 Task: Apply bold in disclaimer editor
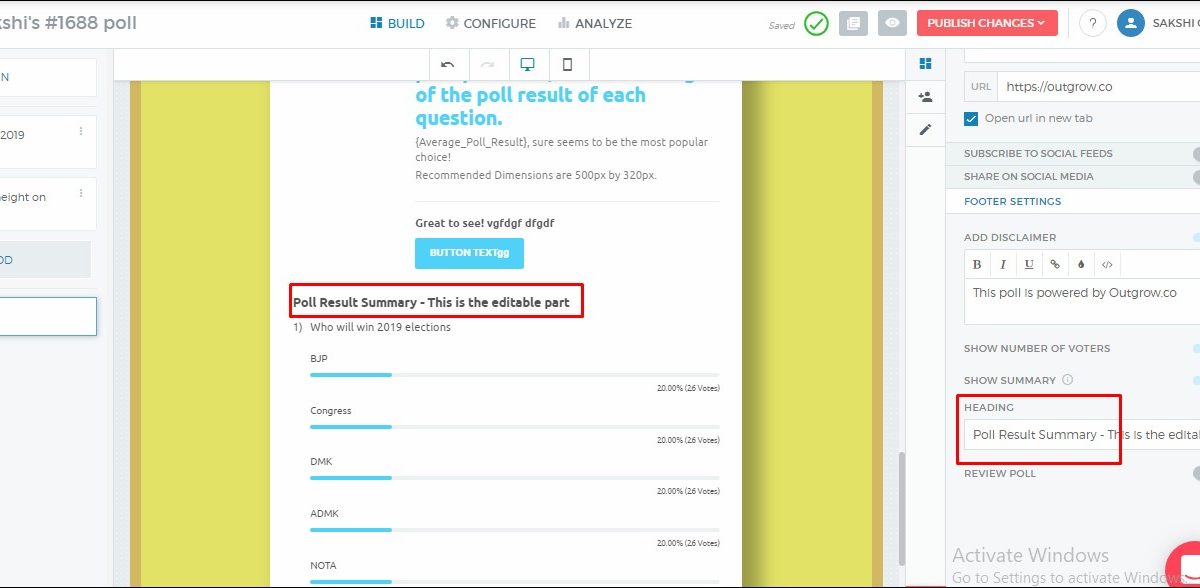(977, 265)
